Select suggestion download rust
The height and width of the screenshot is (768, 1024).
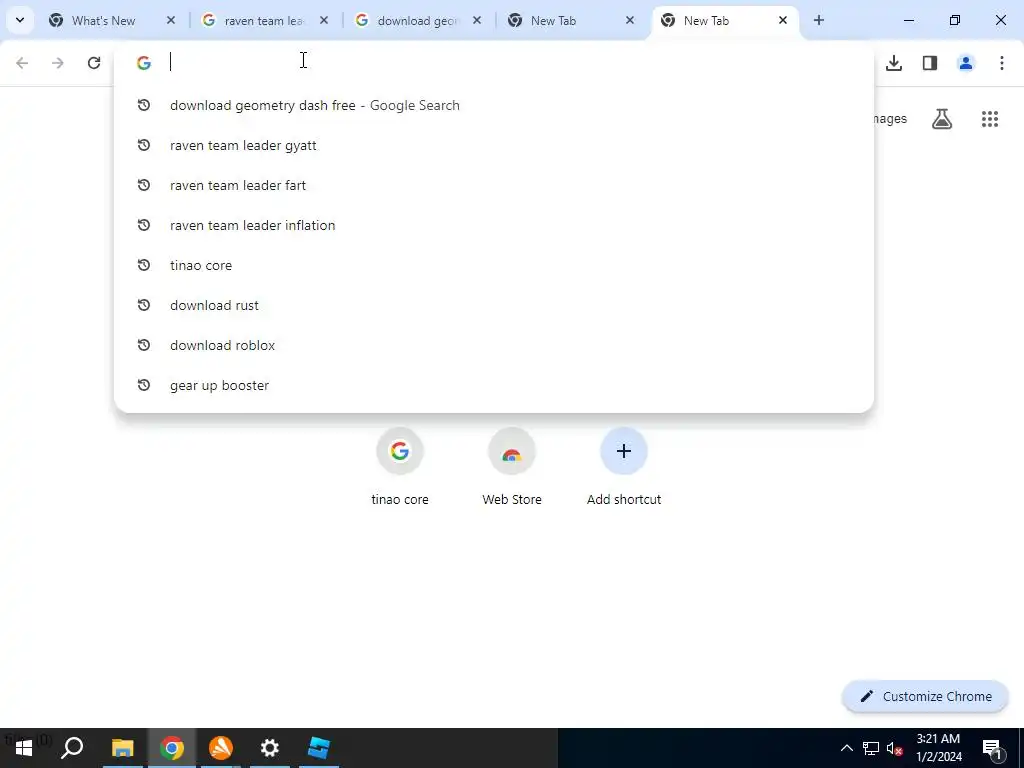[x=494, y=305]
